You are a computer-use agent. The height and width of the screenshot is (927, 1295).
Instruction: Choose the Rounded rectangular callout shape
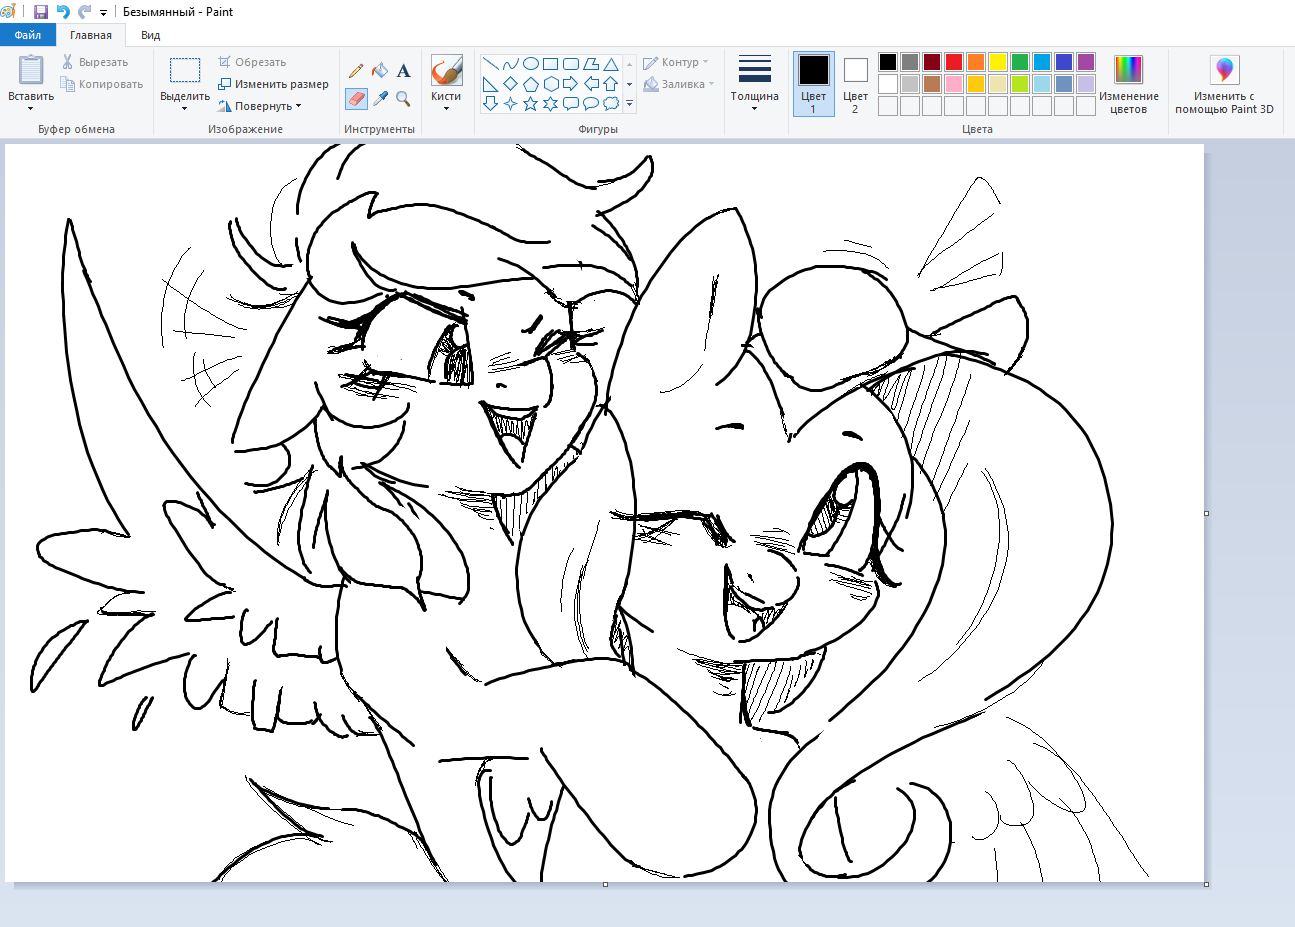[571, 103]
